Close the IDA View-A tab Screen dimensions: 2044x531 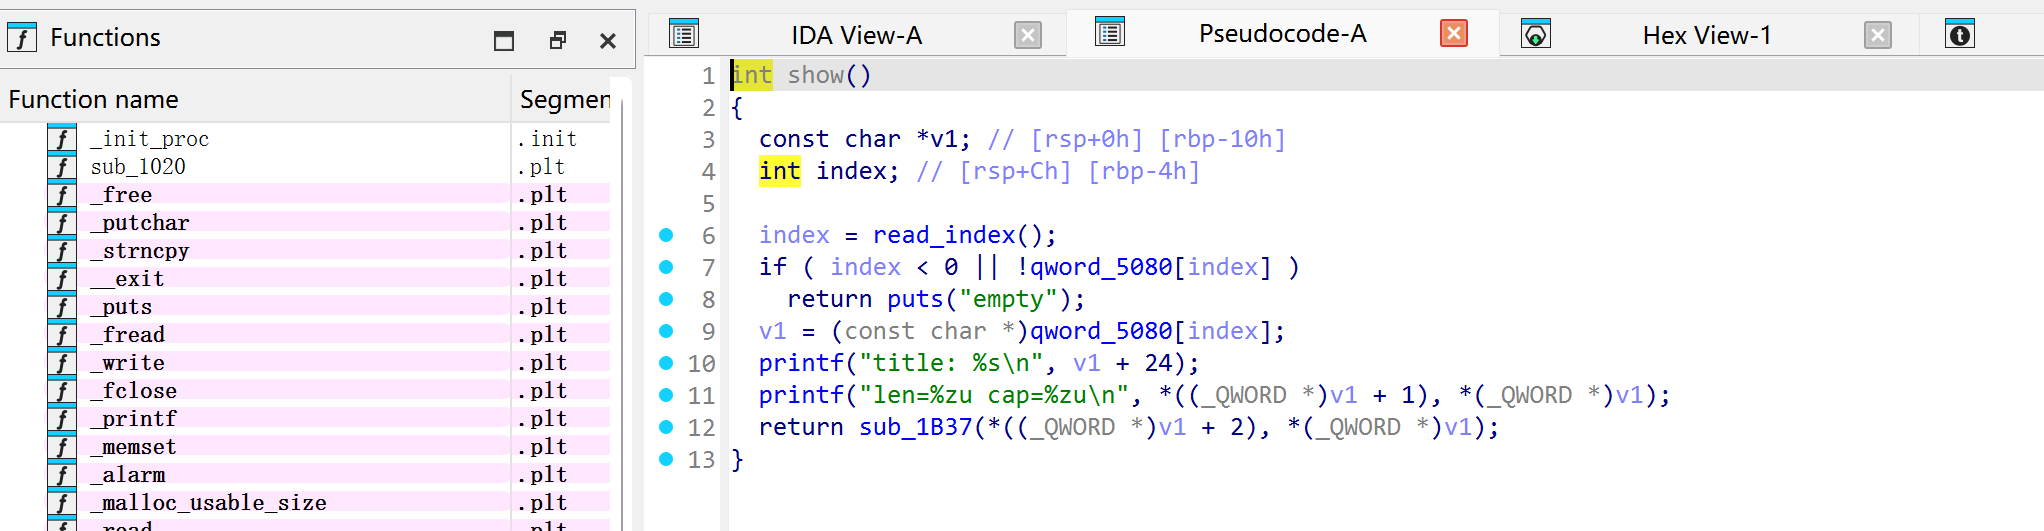[x=1028, y=36]
